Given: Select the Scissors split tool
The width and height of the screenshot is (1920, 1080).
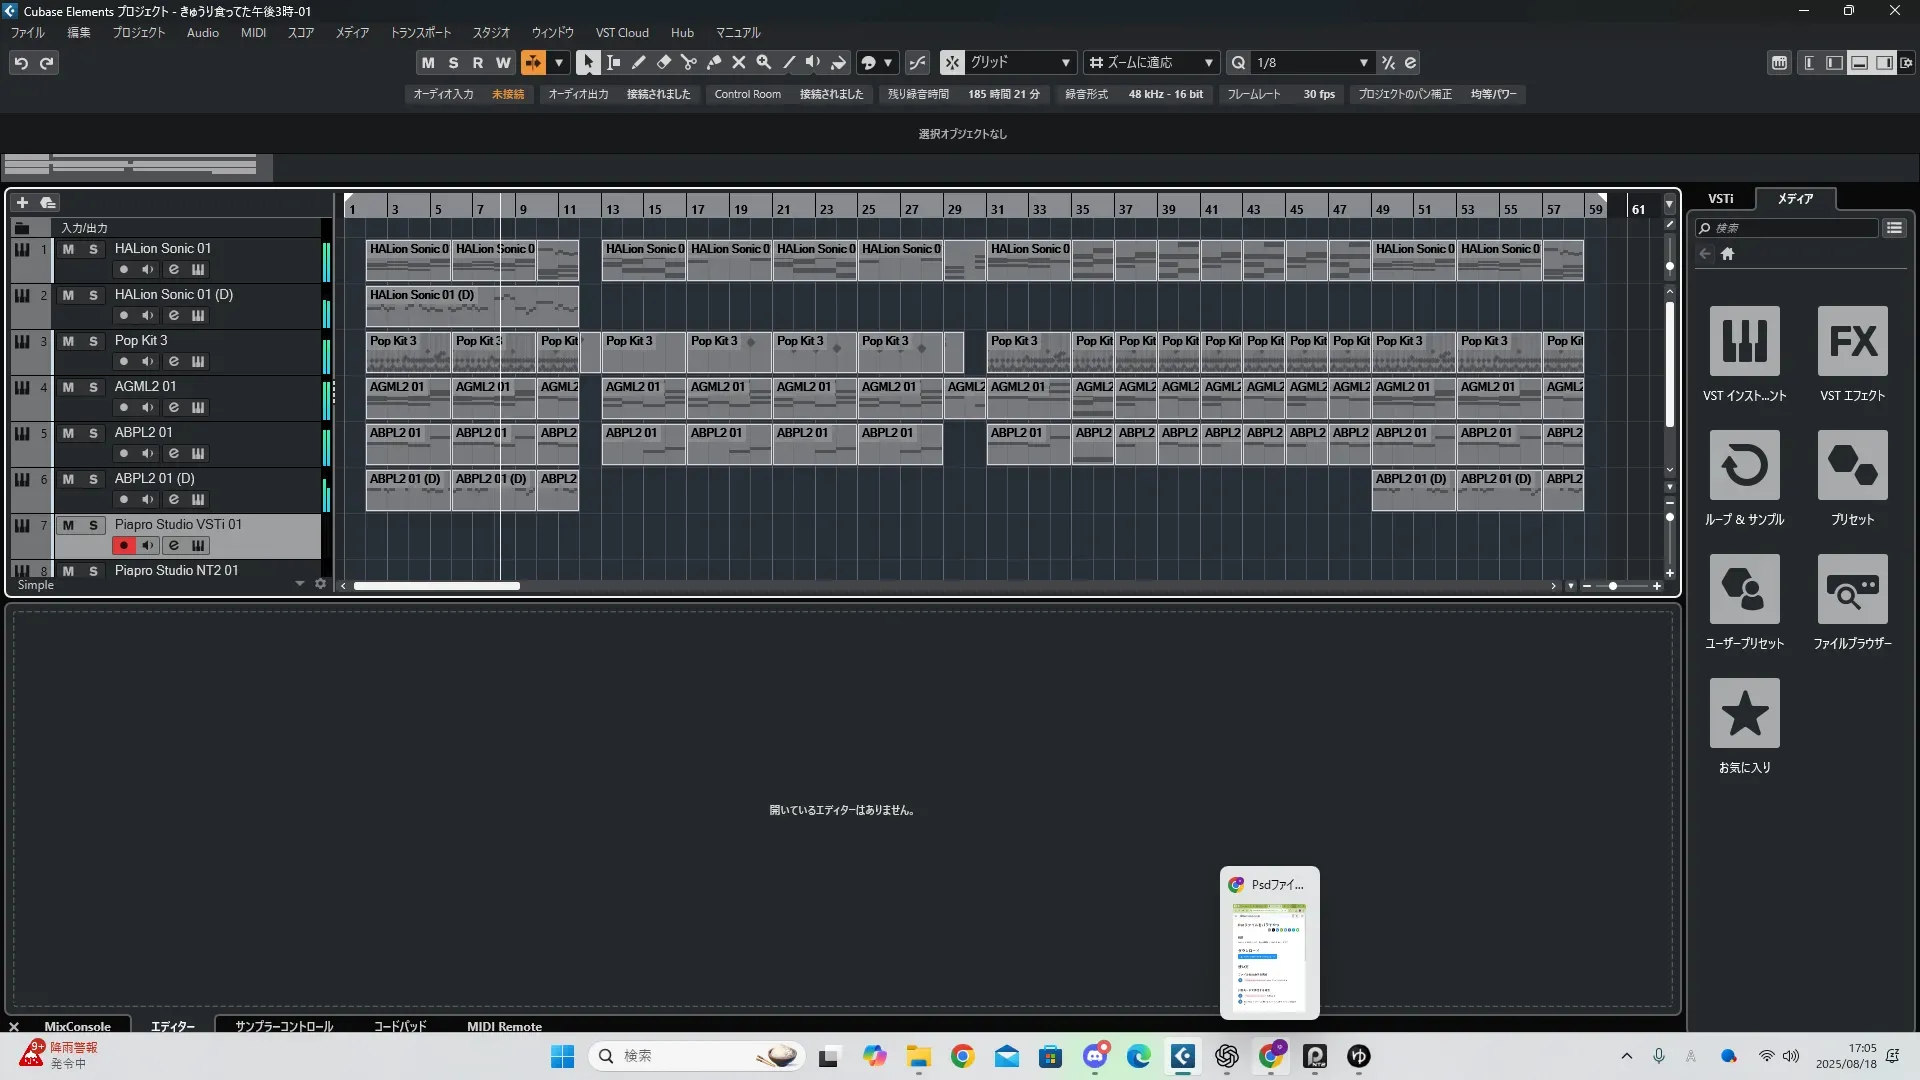Looking at the screenshot, I should click(688, 62).
